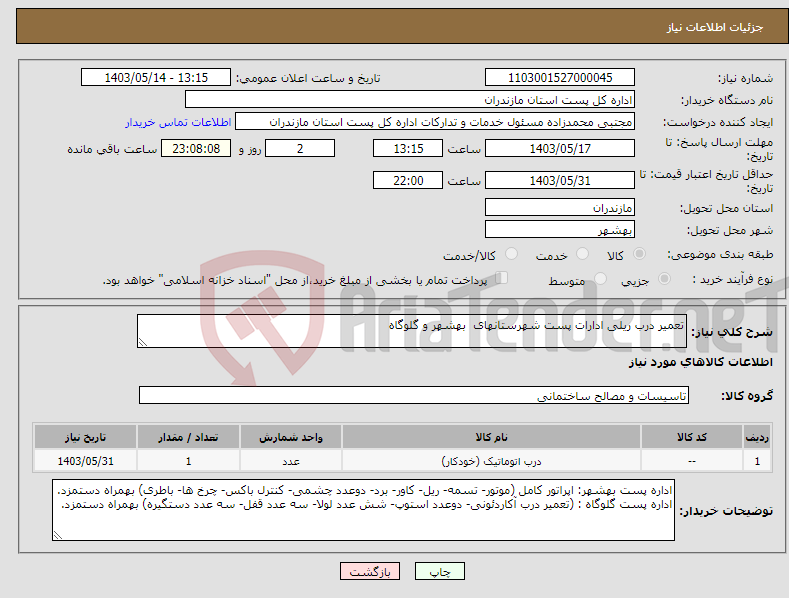Click the ایجاد کننده درخواست label

tap(718, 122)
